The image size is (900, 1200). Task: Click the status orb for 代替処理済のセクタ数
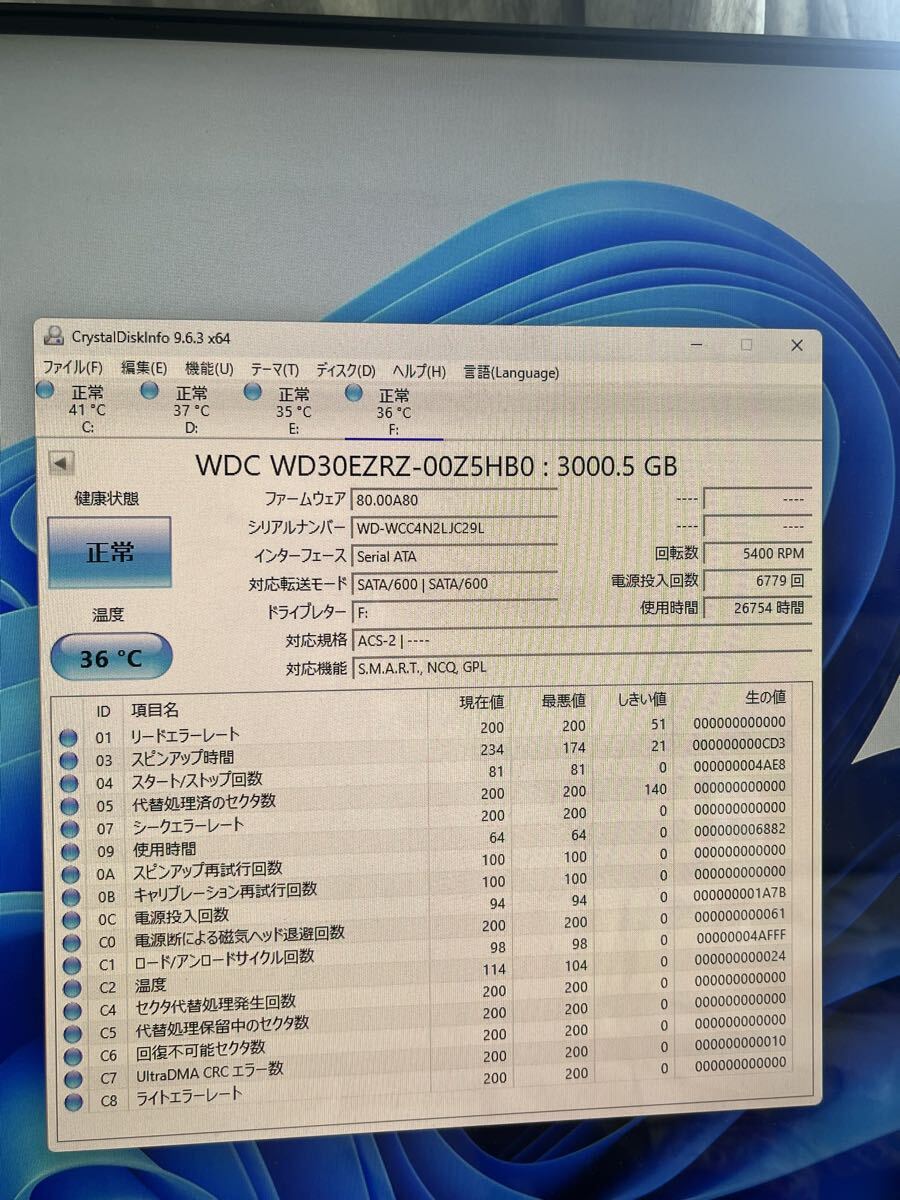click(68, 806)
